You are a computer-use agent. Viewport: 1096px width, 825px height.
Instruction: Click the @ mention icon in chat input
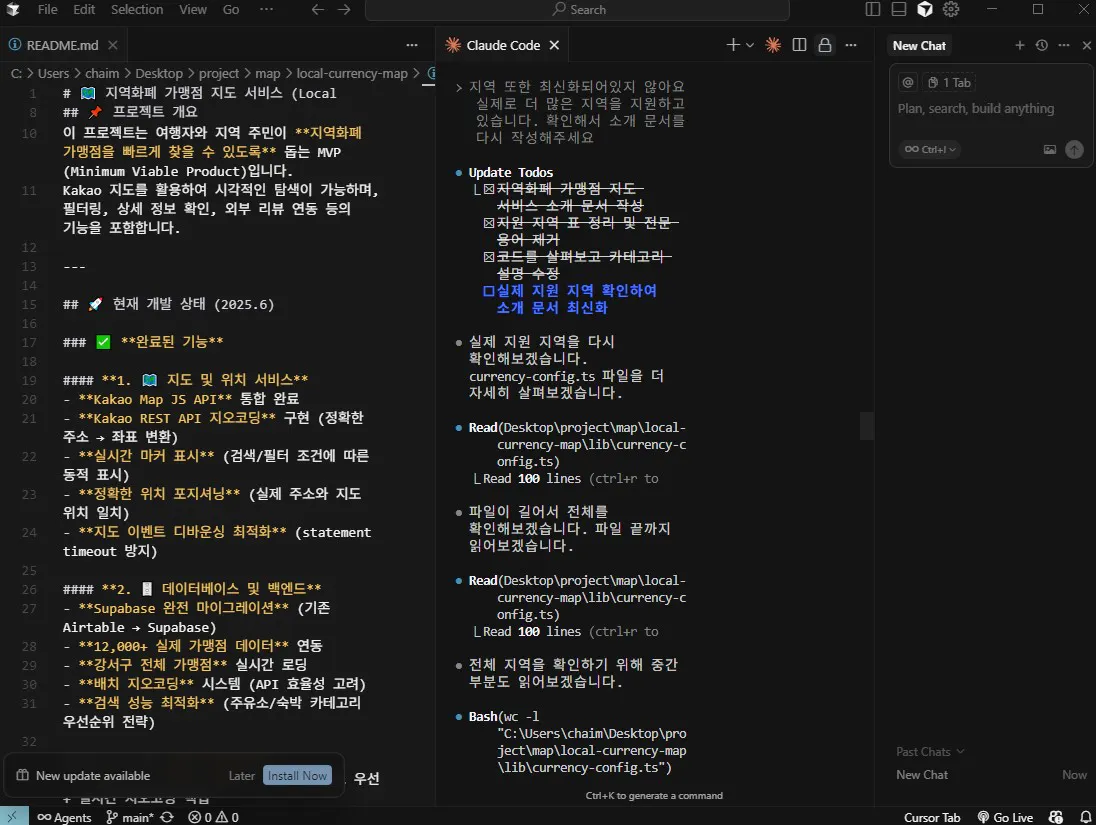(x=907, y=82)
